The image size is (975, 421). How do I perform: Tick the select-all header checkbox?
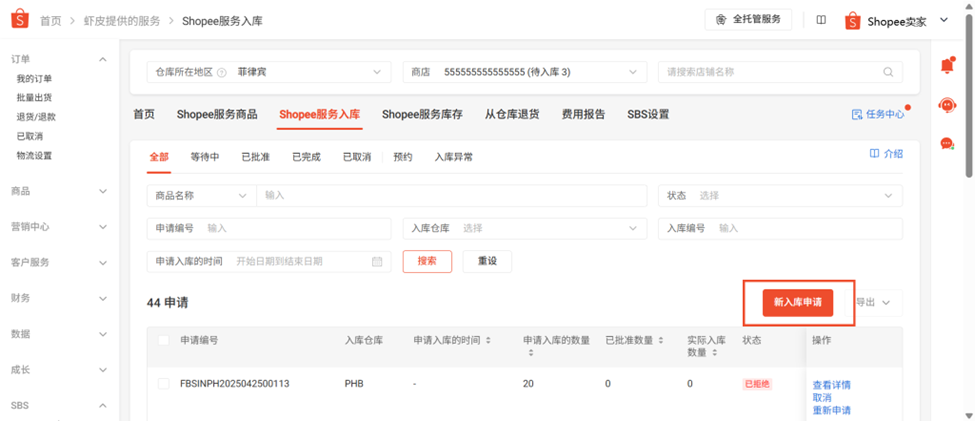pyautogui.click(x=164, y=340)
